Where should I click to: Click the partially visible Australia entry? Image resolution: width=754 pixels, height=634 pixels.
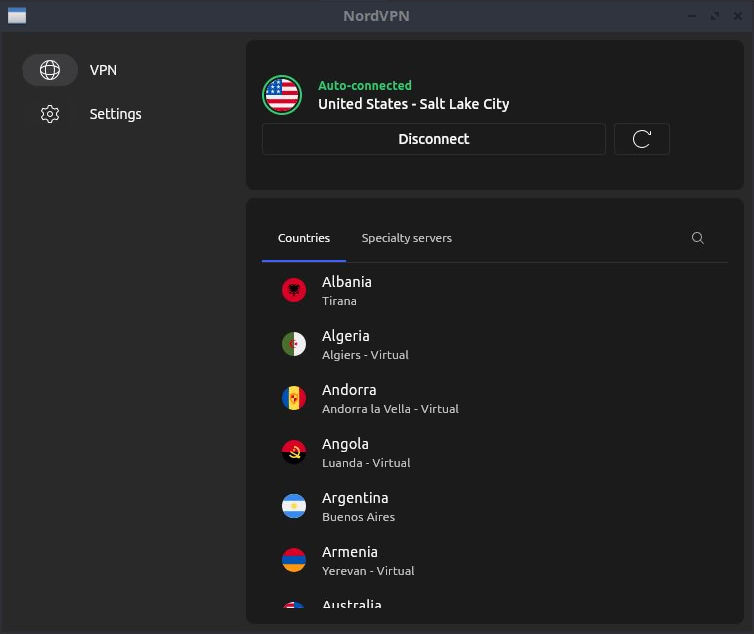tap(351, 605)
